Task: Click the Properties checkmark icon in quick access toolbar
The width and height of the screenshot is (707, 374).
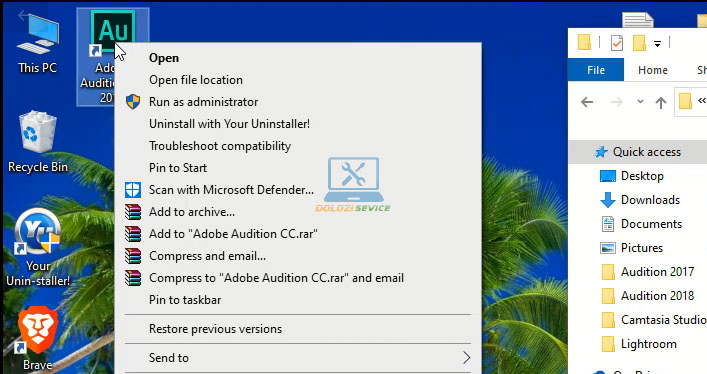Action: (617, 43)
